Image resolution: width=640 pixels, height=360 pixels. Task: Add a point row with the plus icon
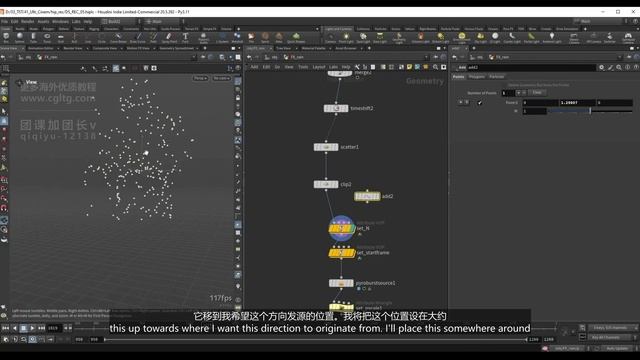coord(460,102)
